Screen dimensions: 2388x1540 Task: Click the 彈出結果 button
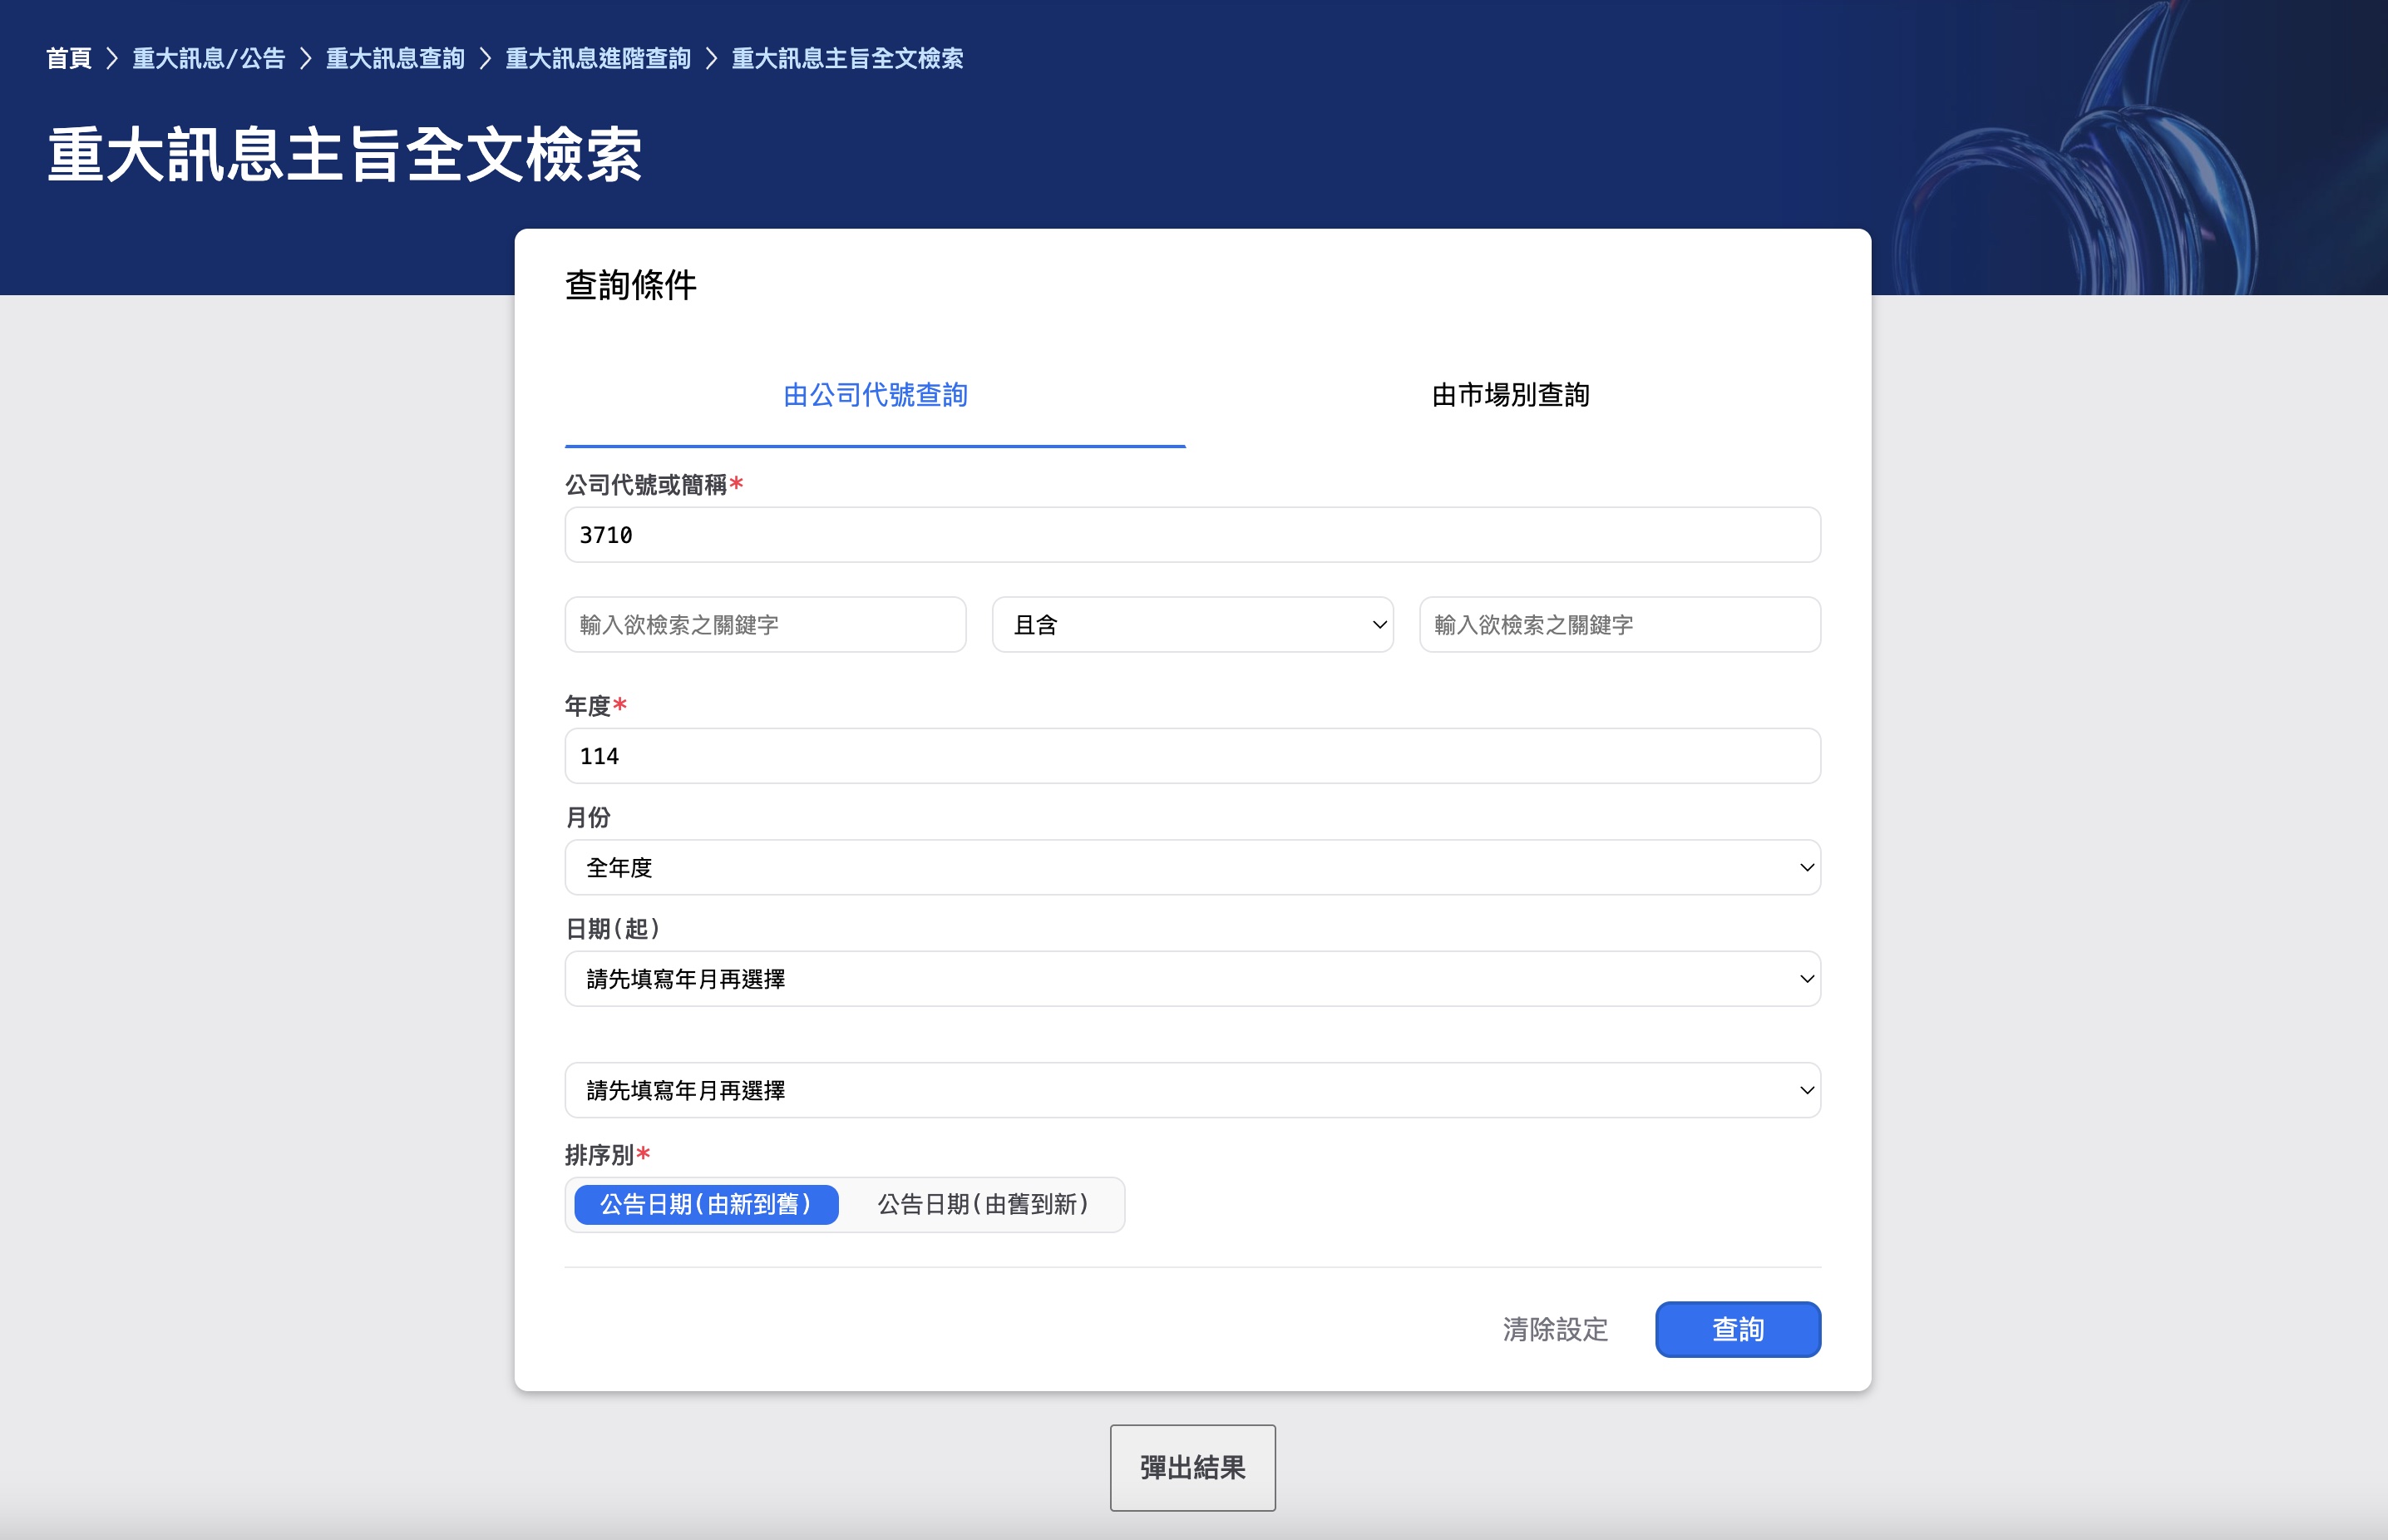tap(1192, 1467)
